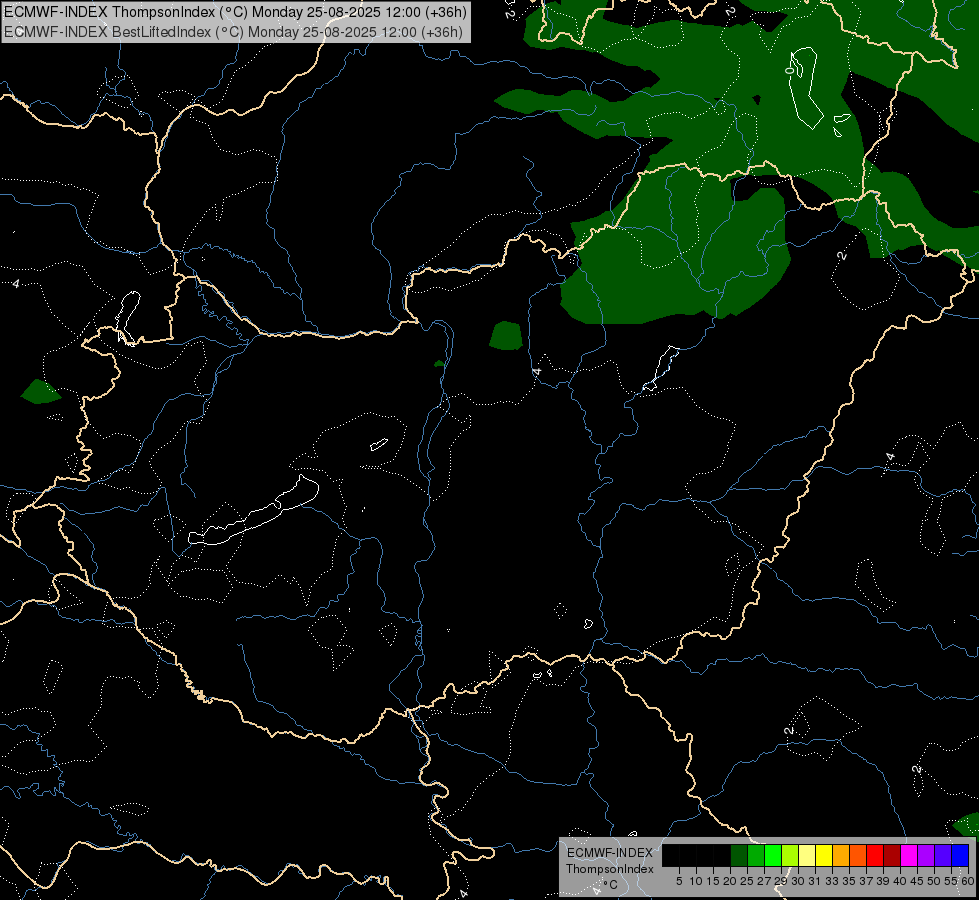The image size is (979, 900).
Task: Click the purple 45–50 legend swatch
Action: 926,855
